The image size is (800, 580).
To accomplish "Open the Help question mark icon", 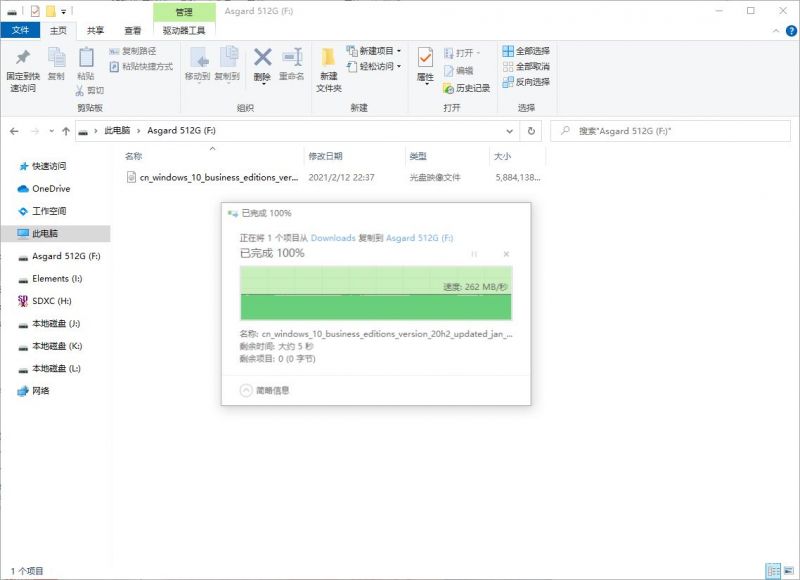I will pyautogui.click(x=791, y=31).
